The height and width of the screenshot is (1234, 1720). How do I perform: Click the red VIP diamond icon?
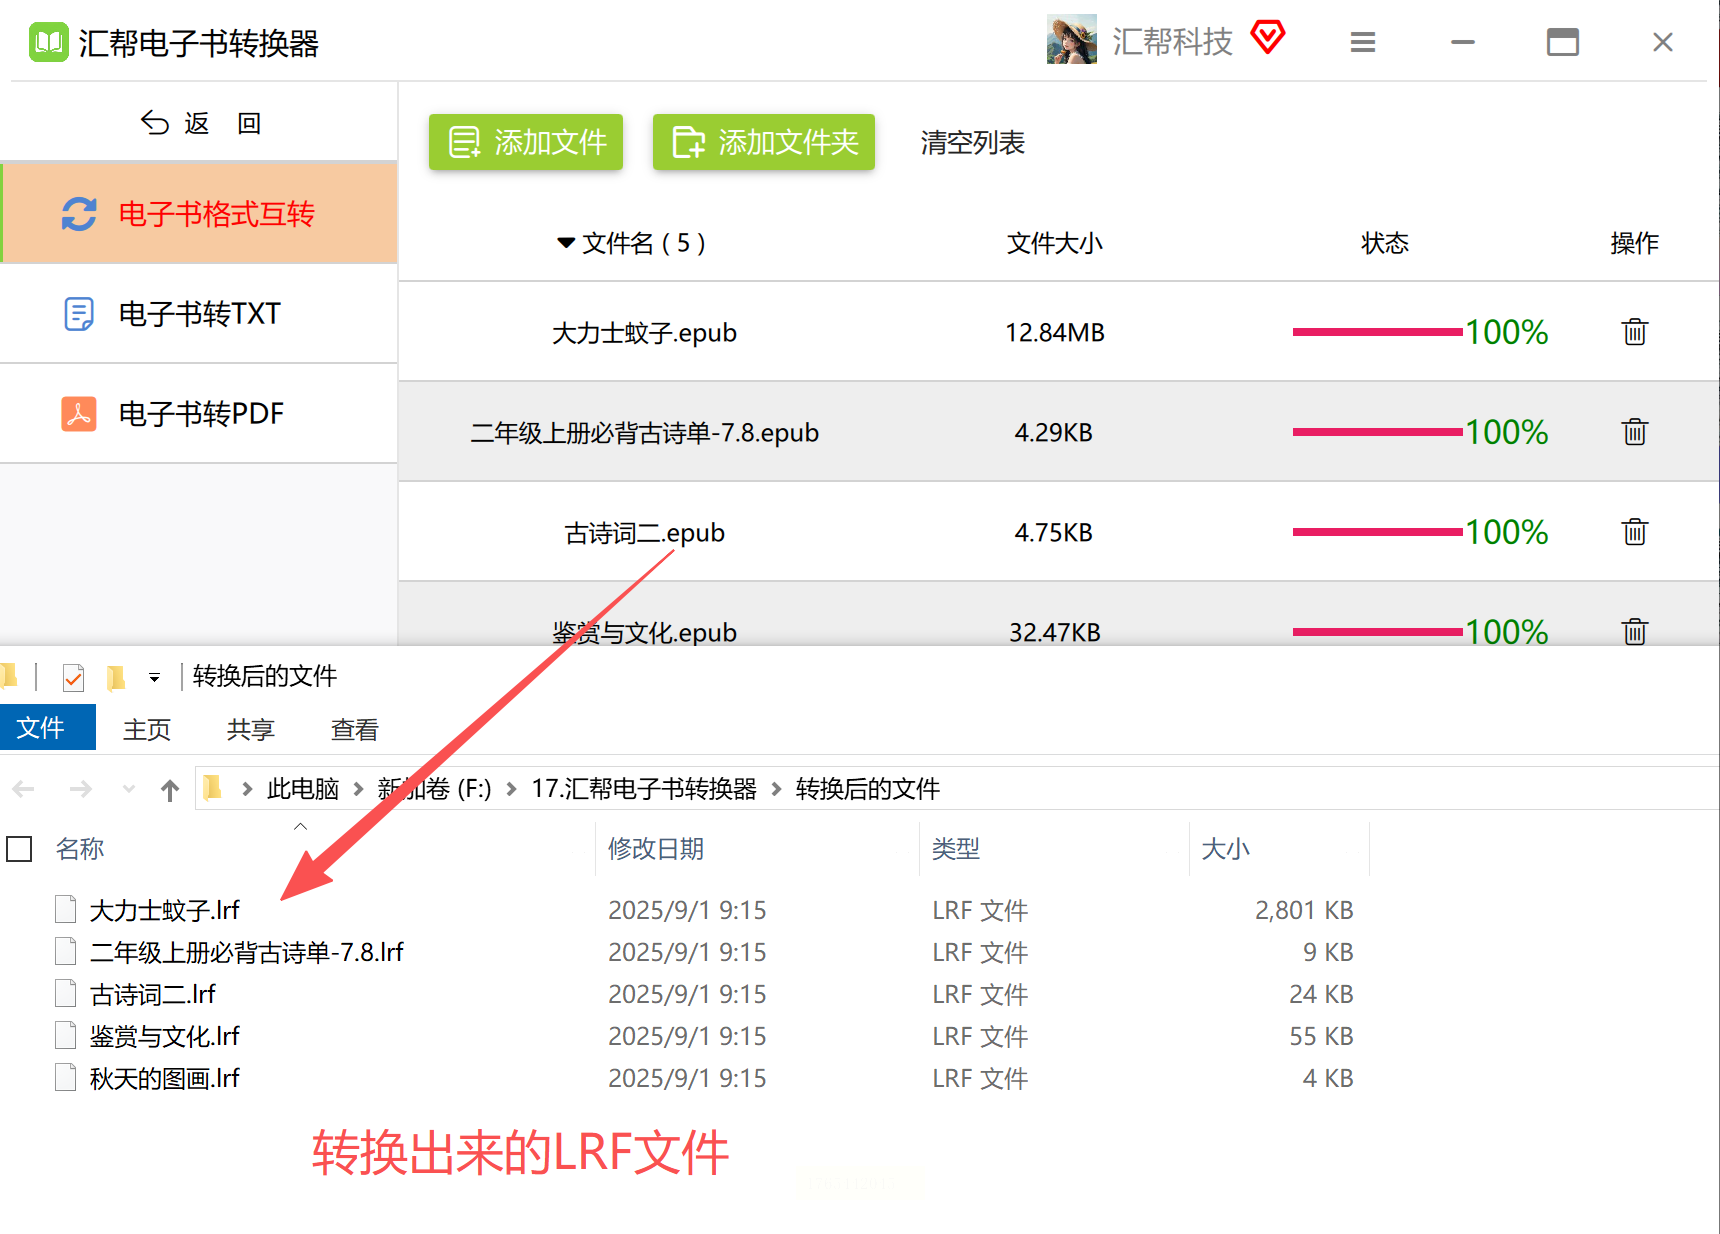pyautogui.click(x=1267, y=38)
